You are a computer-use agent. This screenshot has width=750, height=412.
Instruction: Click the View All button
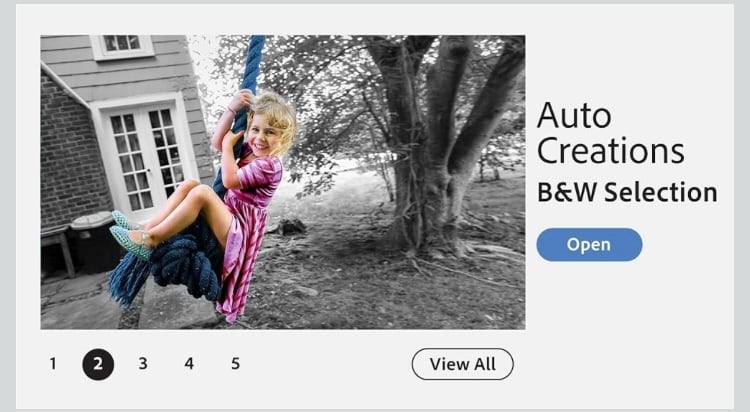[x=463, y=364]
